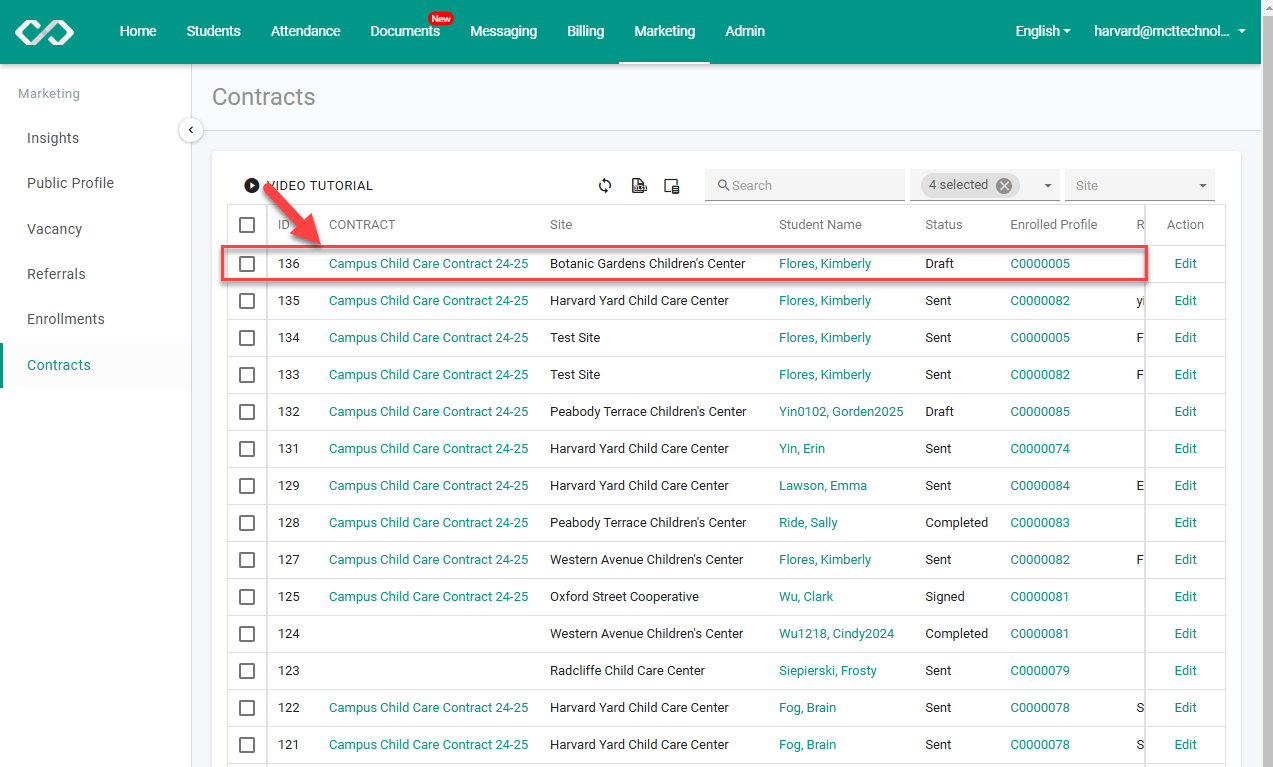Click Edit for contract ID 124

[x=1185, y=634]
